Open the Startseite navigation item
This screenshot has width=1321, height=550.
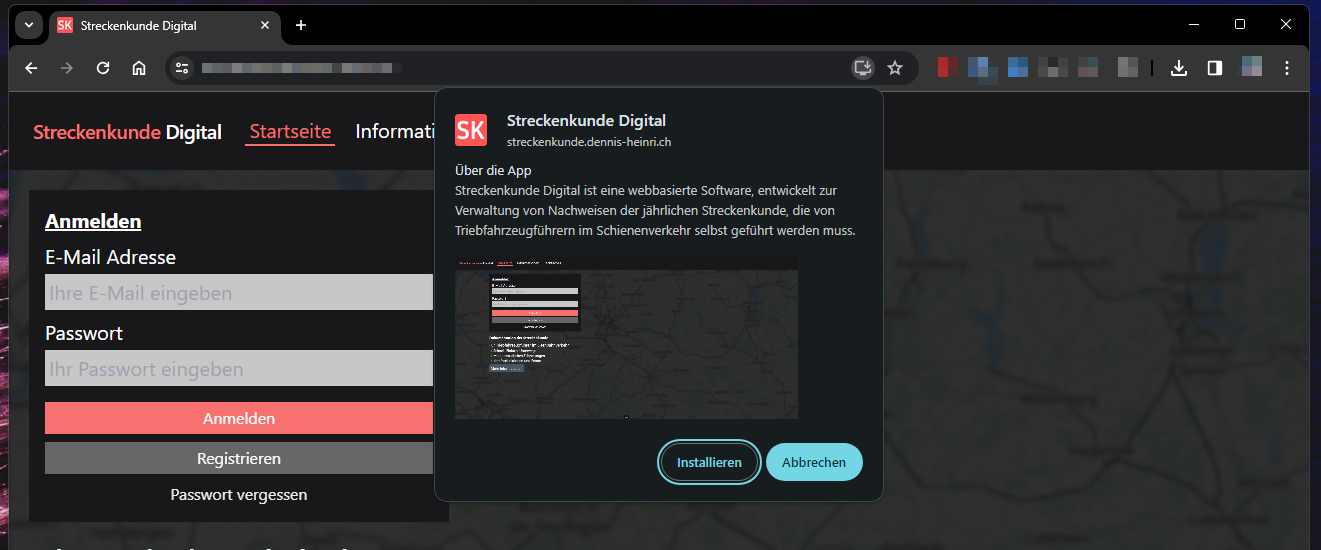tap(290, 132)
